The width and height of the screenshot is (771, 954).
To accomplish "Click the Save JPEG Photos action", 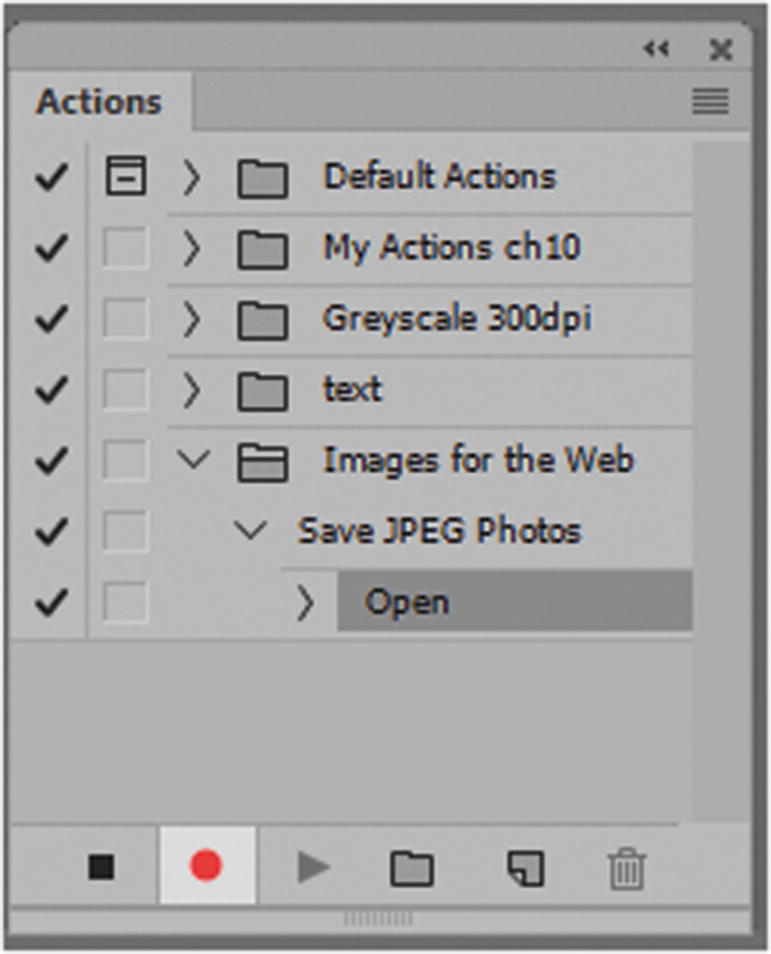I will [x=439, y=531].
